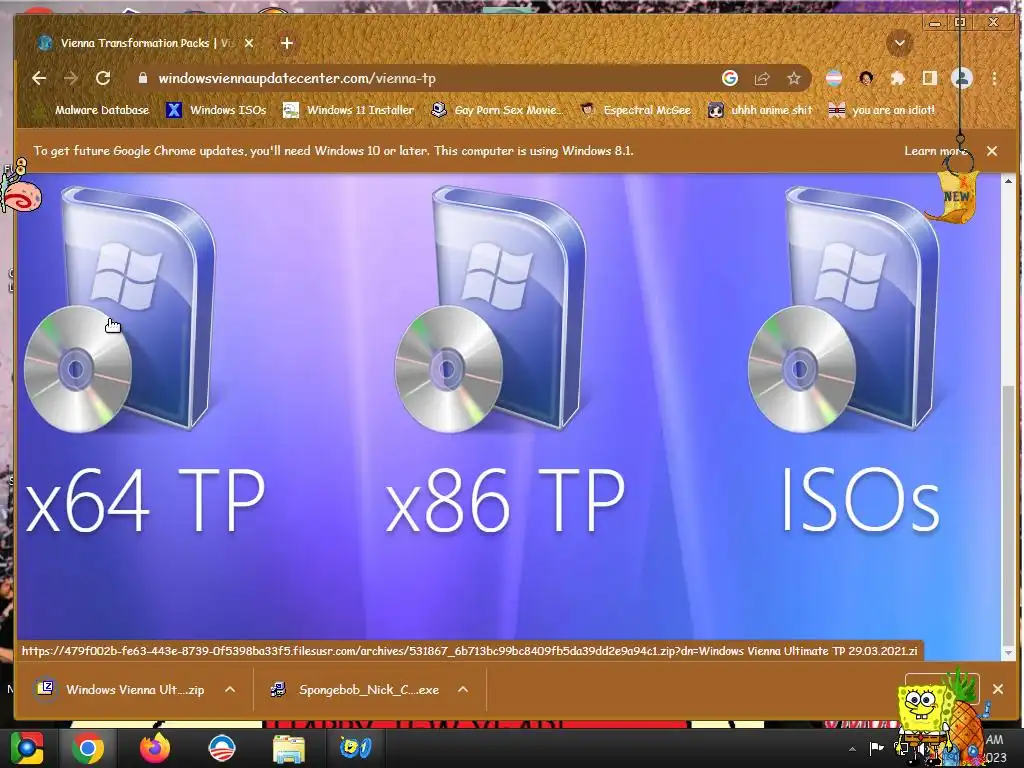Bookmark this page with star
1024x768 pixels.
793,78
